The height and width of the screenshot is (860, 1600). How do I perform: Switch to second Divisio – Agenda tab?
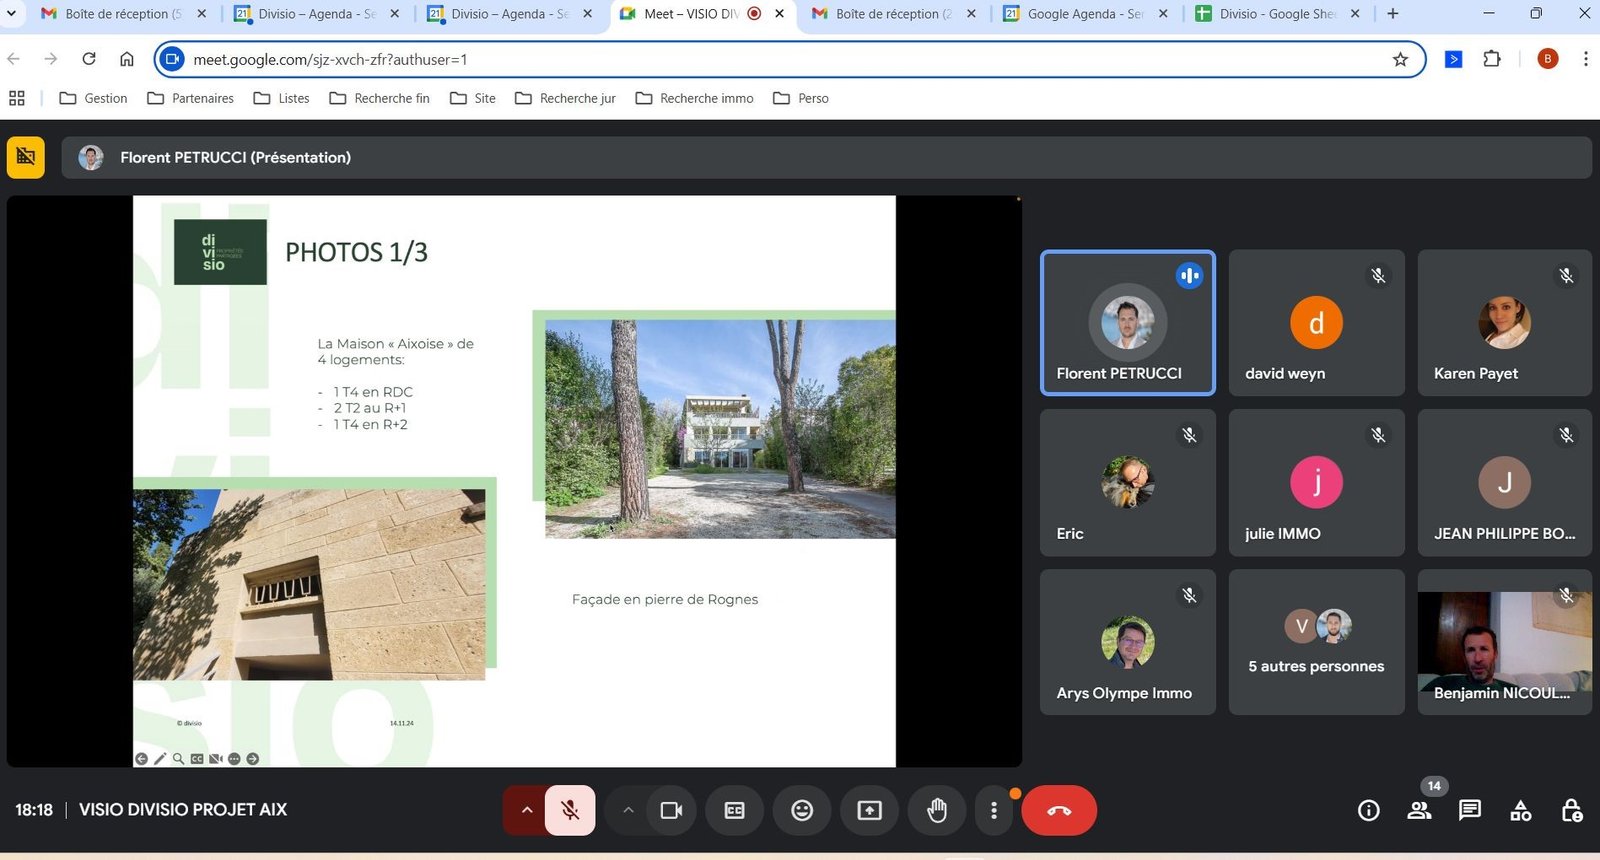(x=510, y=14)
